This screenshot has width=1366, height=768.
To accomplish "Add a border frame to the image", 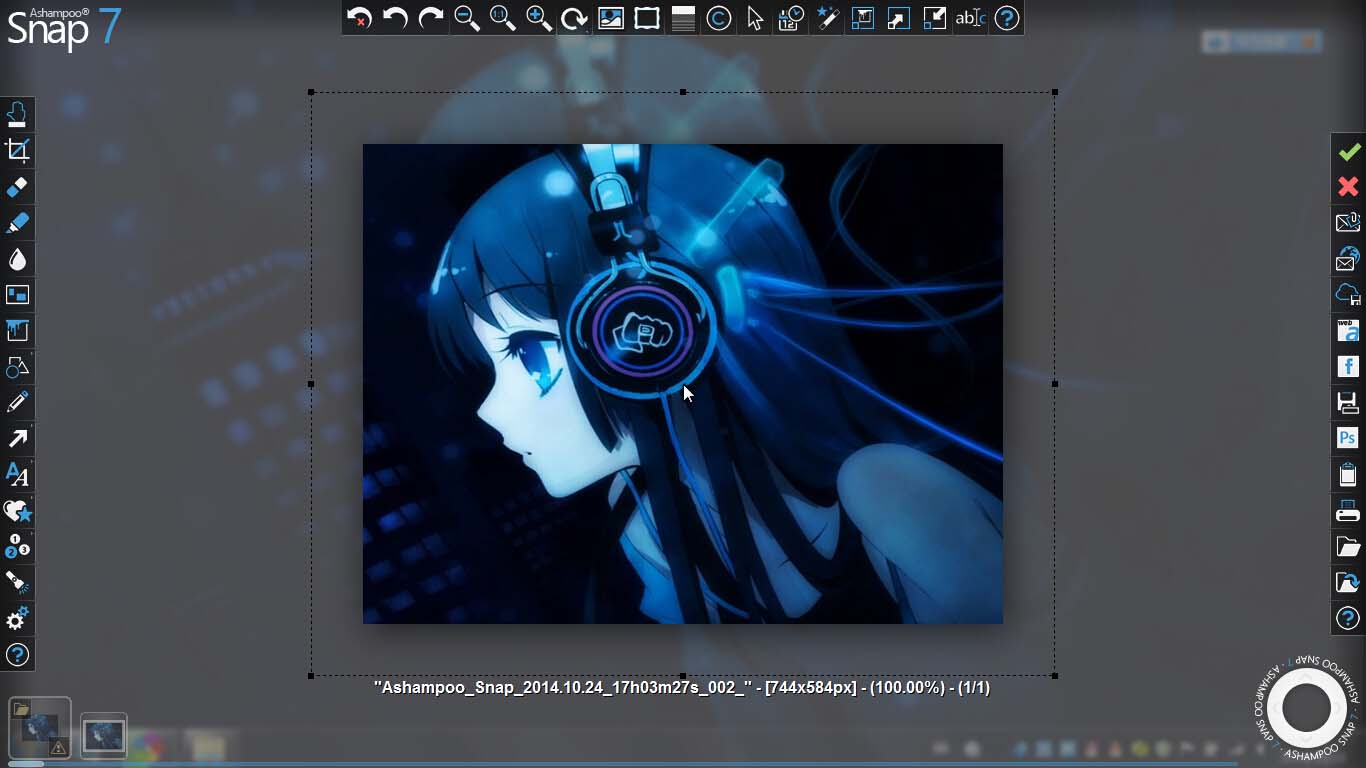I will pos(647,18).
